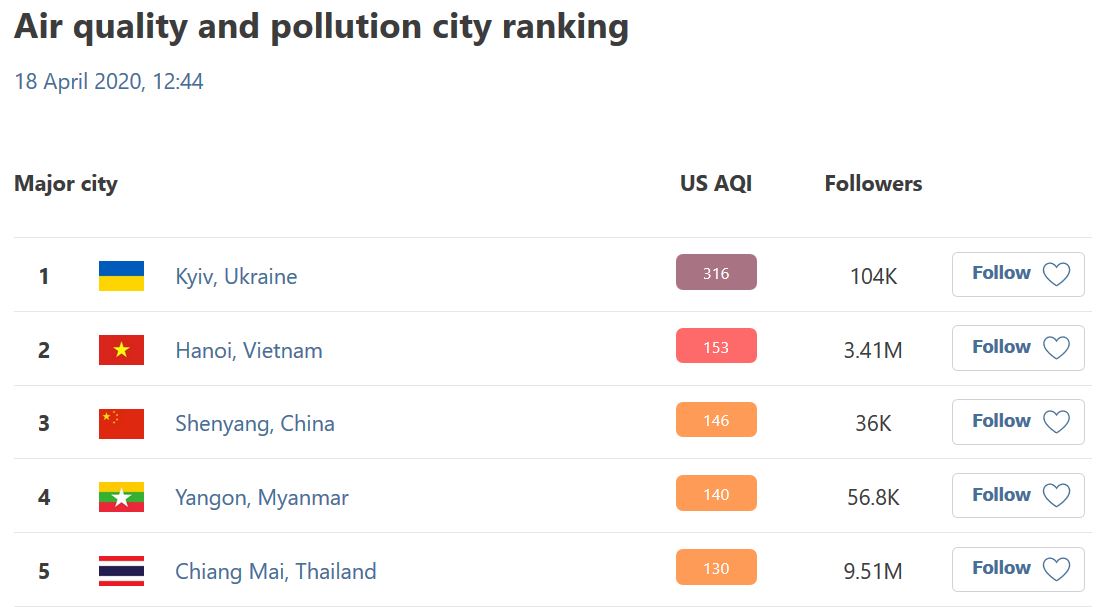1102x607 pixels.
Task: Open the Hanoi, Vietnam city link
Action: [x=249, y=351]
